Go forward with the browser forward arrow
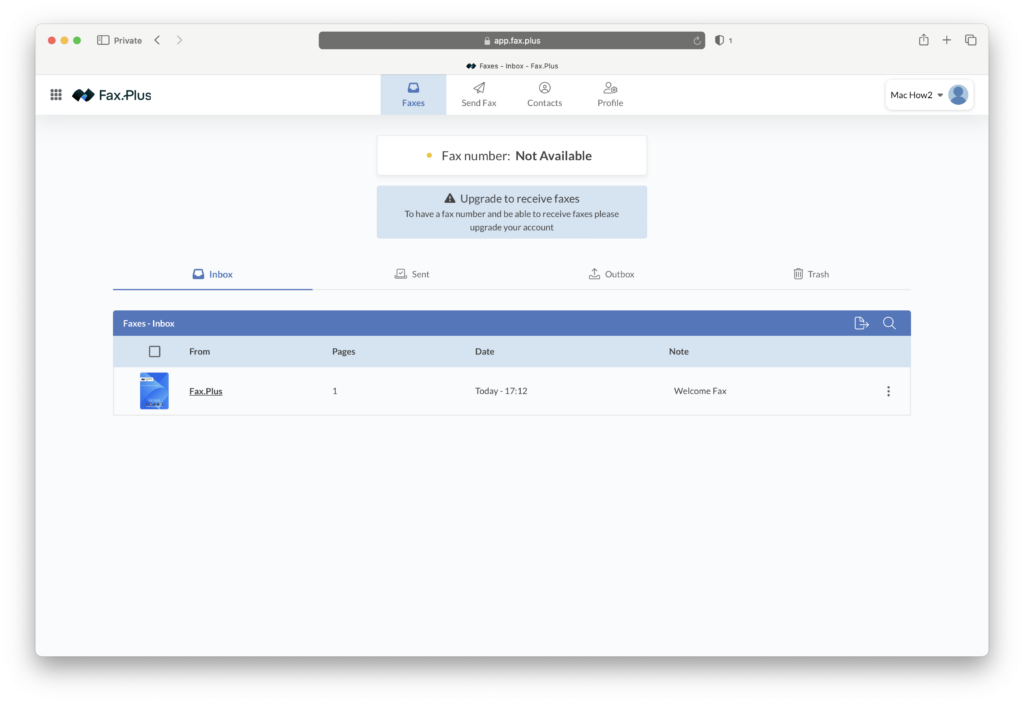The width and height of the screenshot is (1024, 703). coord(180,41)
